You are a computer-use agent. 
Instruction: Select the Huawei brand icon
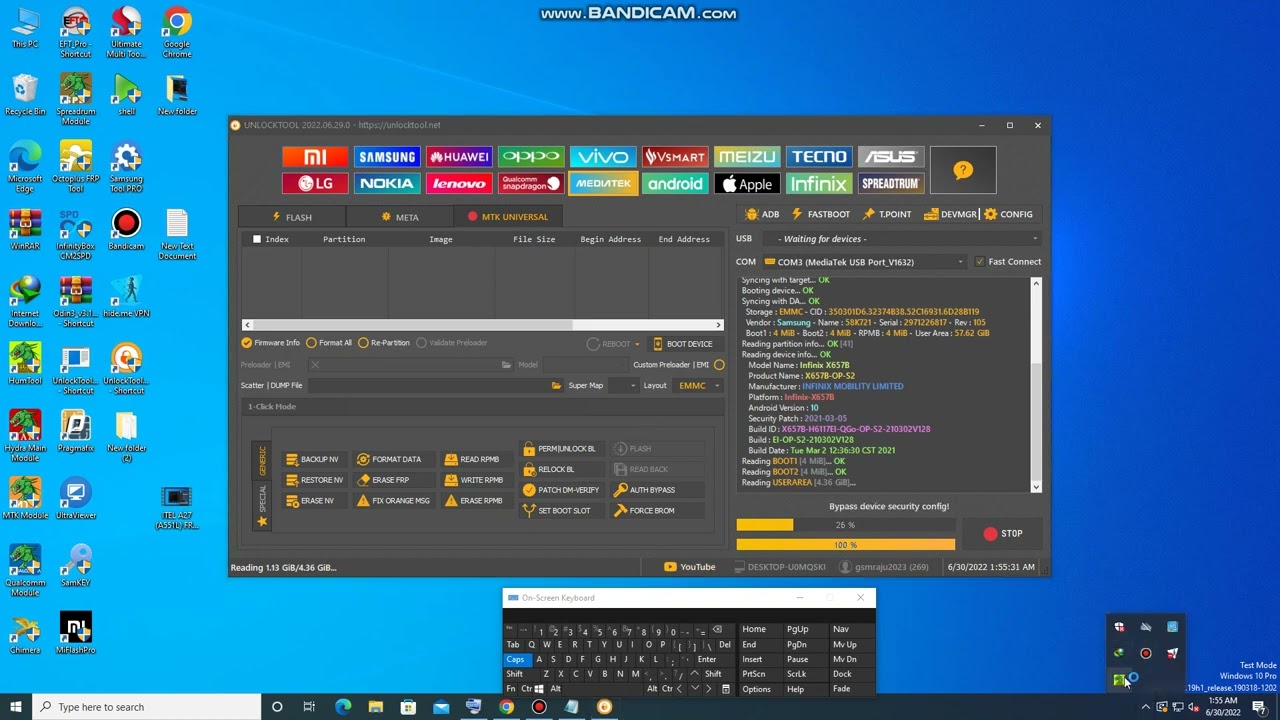pos(459,157)
